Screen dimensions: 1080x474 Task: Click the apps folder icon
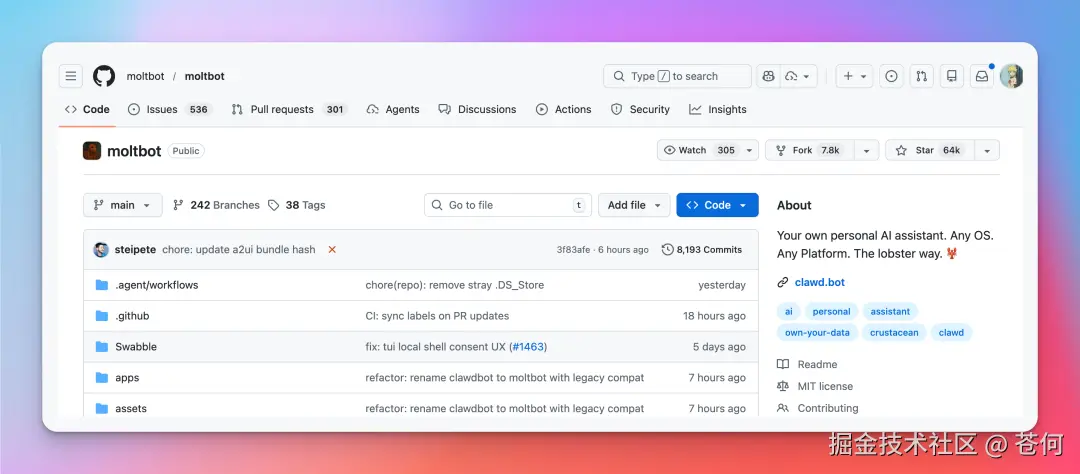(x=102, y=378)
